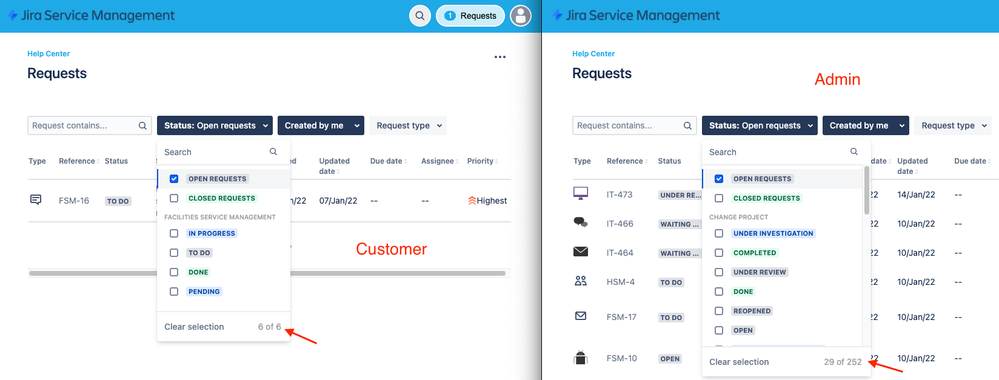
Task: Click the Jira Service Management logo in Customer window
Action: 90,15
